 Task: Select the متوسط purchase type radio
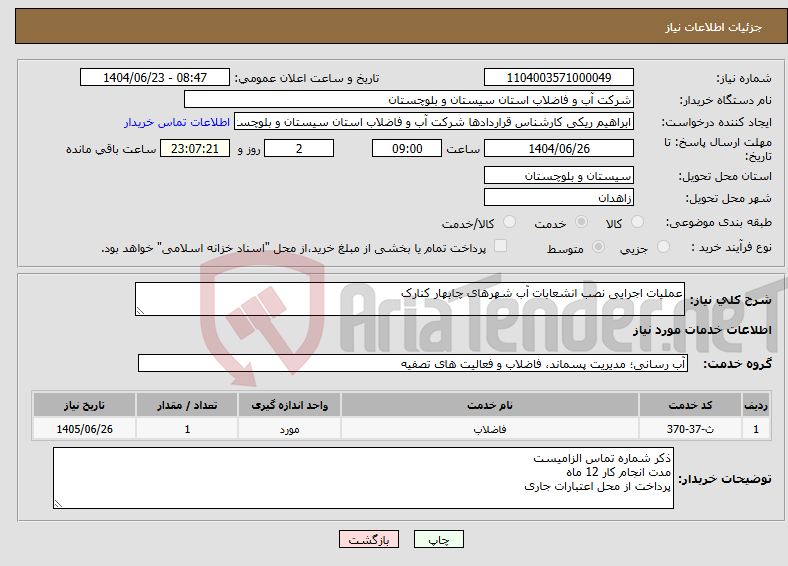pos(598,247)
